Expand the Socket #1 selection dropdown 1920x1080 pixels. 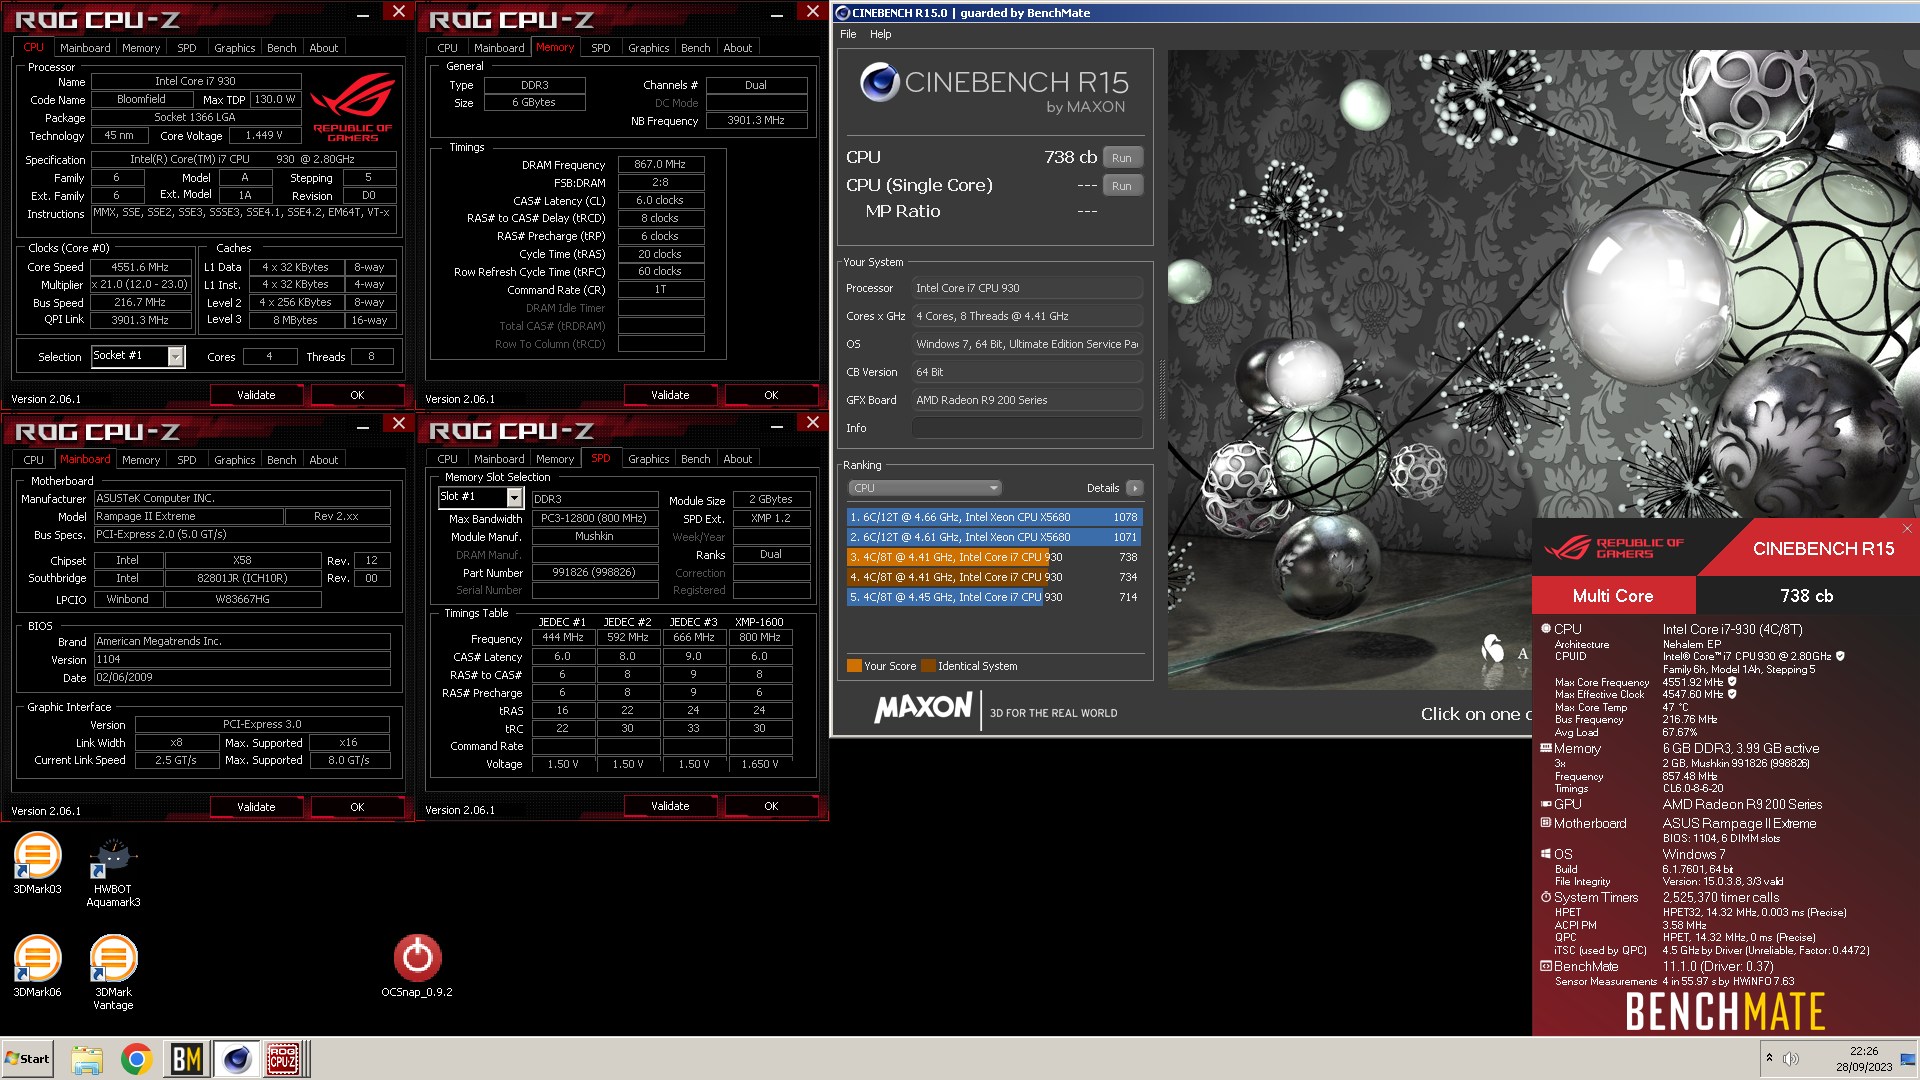click(x=176, y=356)
